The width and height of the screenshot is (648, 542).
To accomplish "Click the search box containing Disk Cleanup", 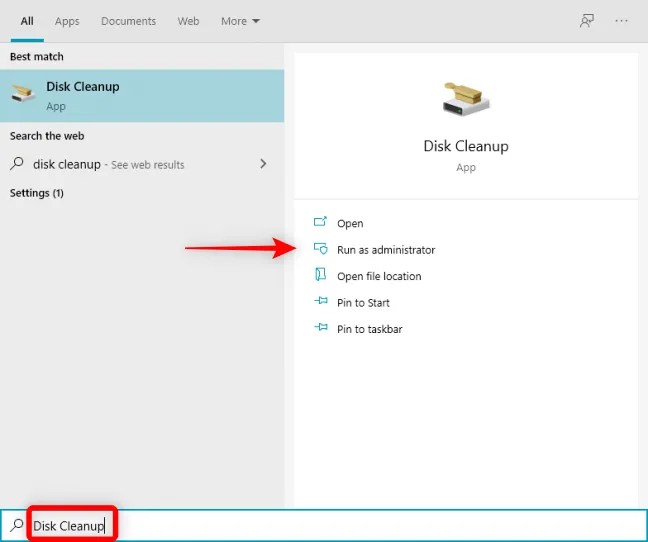I will pos(324,525).
